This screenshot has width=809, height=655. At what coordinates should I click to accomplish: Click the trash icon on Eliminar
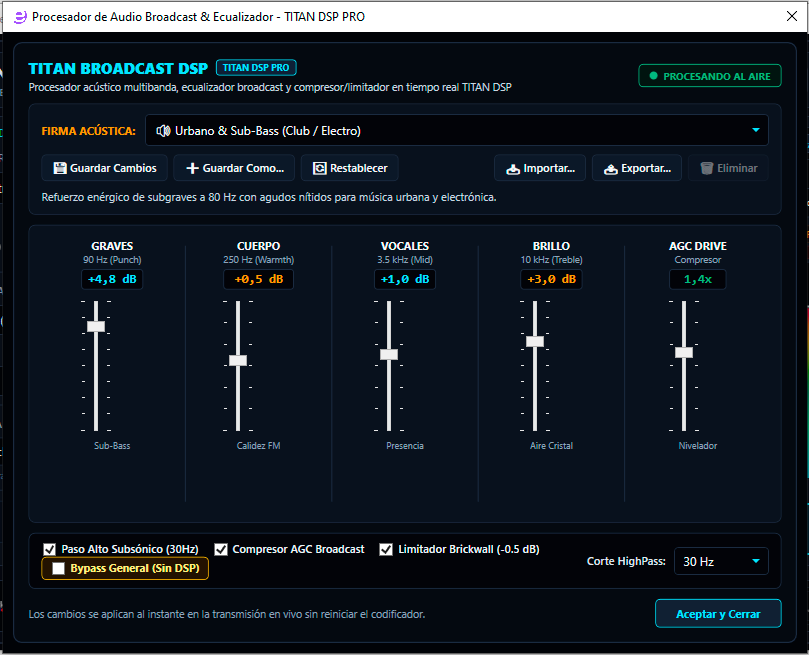707,168
